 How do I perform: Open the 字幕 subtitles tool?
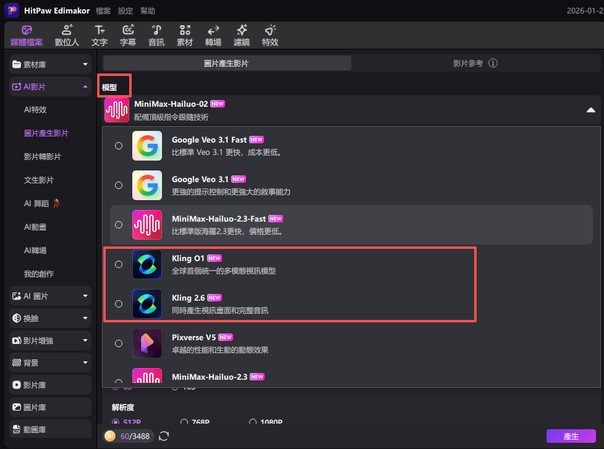coord(127,36)
